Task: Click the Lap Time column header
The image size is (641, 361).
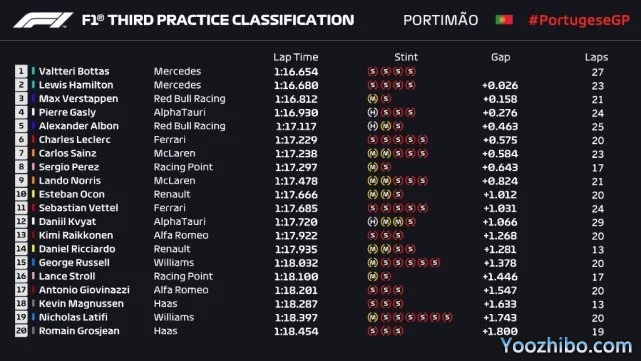Action: [296, 57]
